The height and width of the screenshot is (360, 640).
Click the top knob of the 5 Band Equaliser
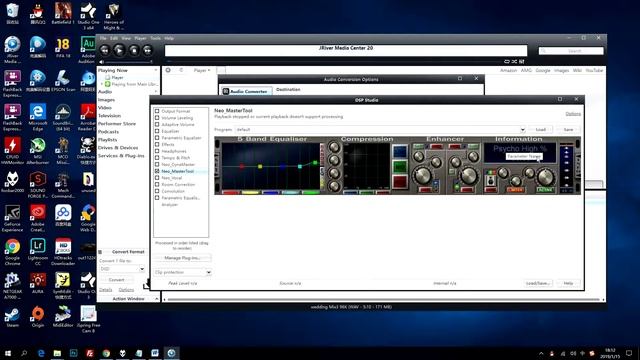coord(334,147)
